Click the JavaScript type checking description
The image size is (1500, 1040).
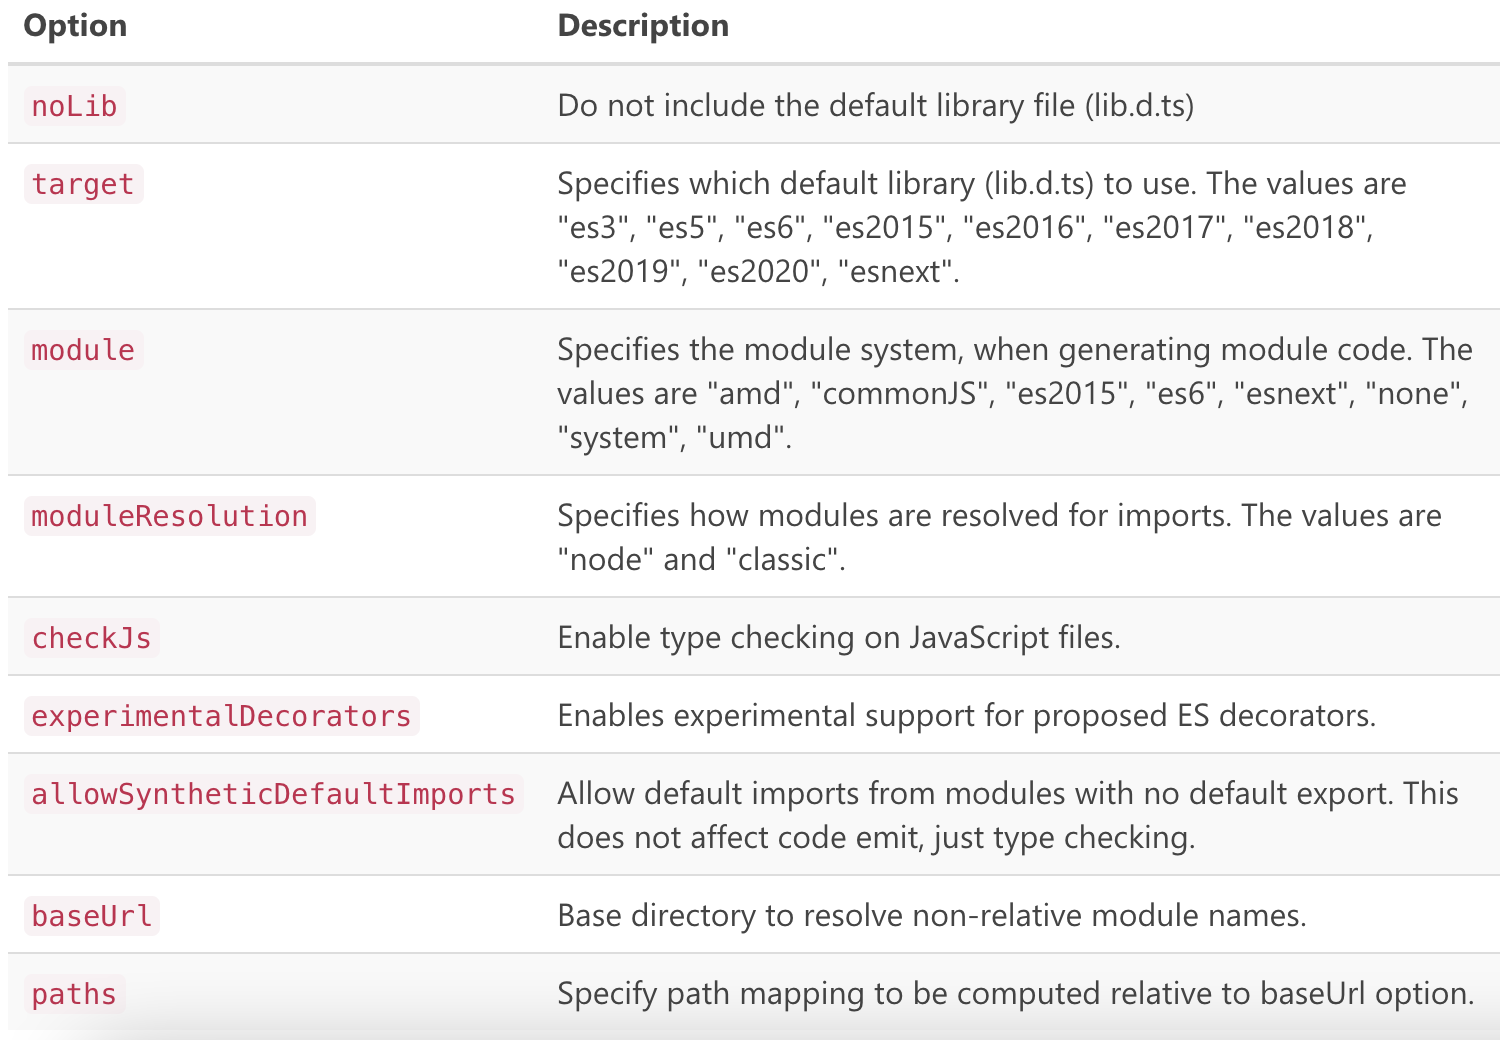pyautogui.click(x=838, y=638)
